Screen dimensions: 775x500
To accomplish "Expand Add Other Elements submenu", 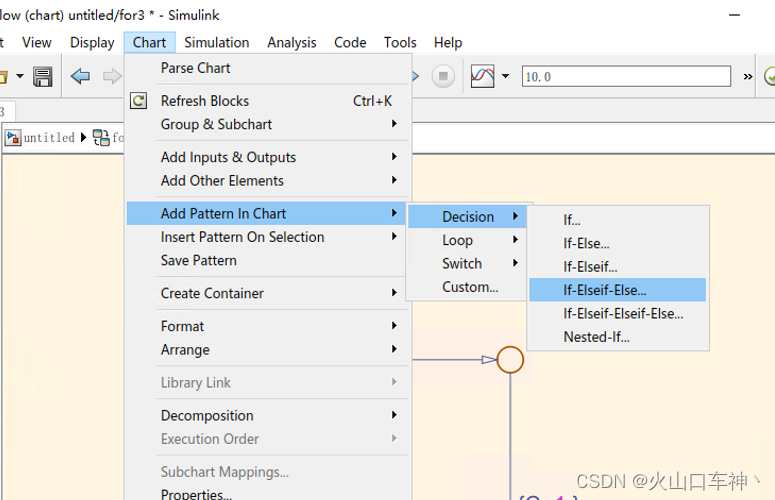I will click(x=267, y=181).
